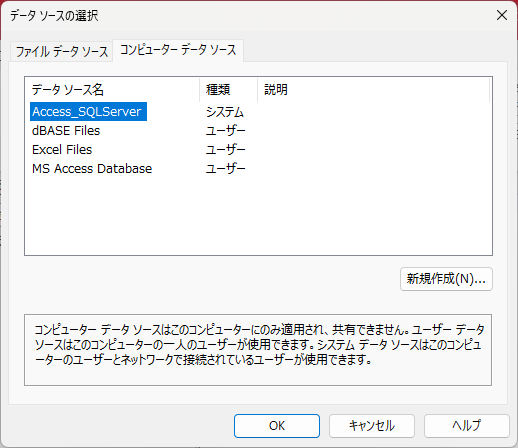This screenshot has width=518, height=448.
Task: Click ユーザー type in Excel Files row
Action: tap(226, 150)
